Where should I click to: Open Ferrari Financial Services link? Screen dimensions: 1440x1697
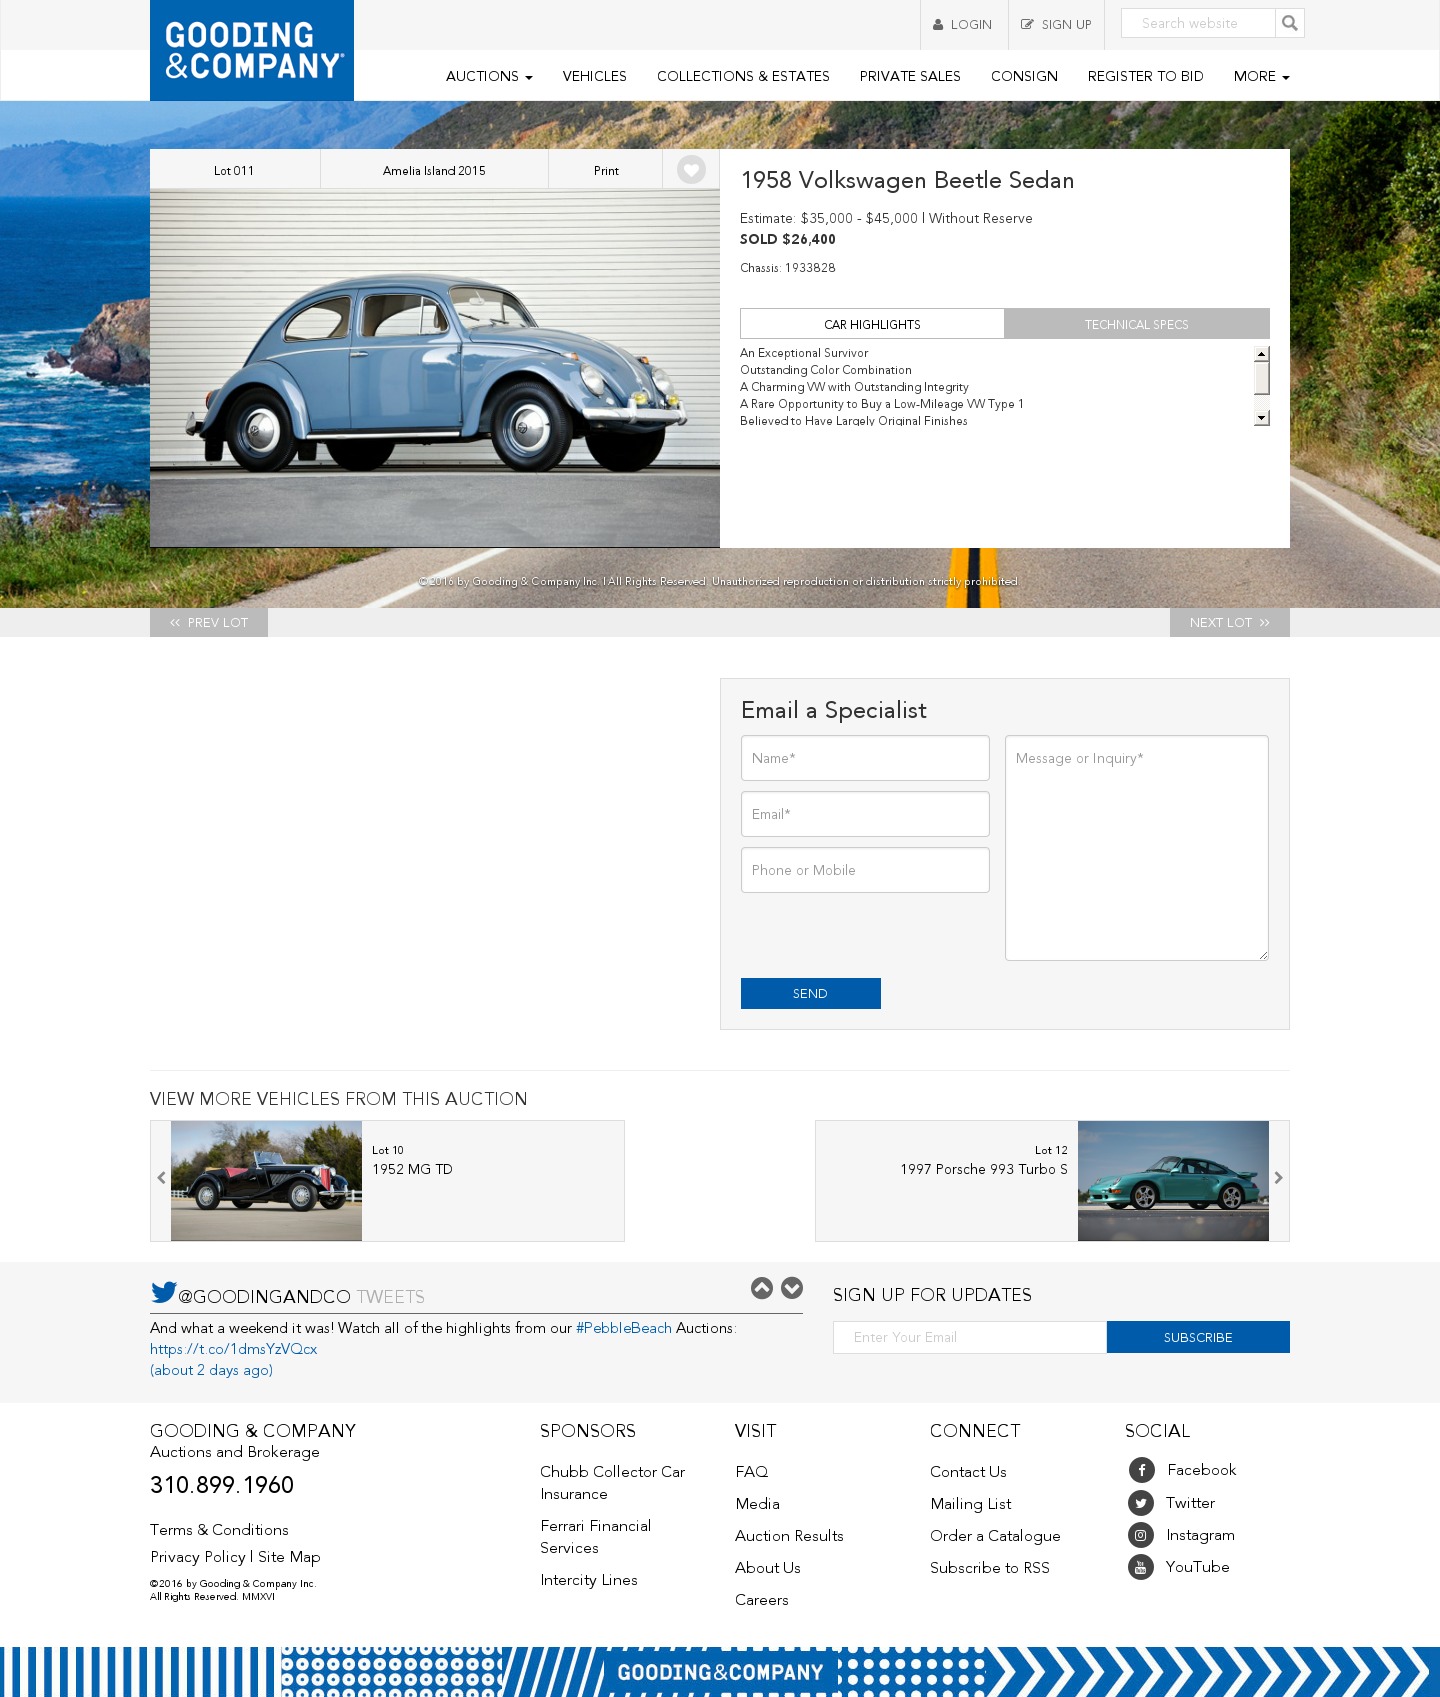pyautogui.click(x=595, y=1537)
